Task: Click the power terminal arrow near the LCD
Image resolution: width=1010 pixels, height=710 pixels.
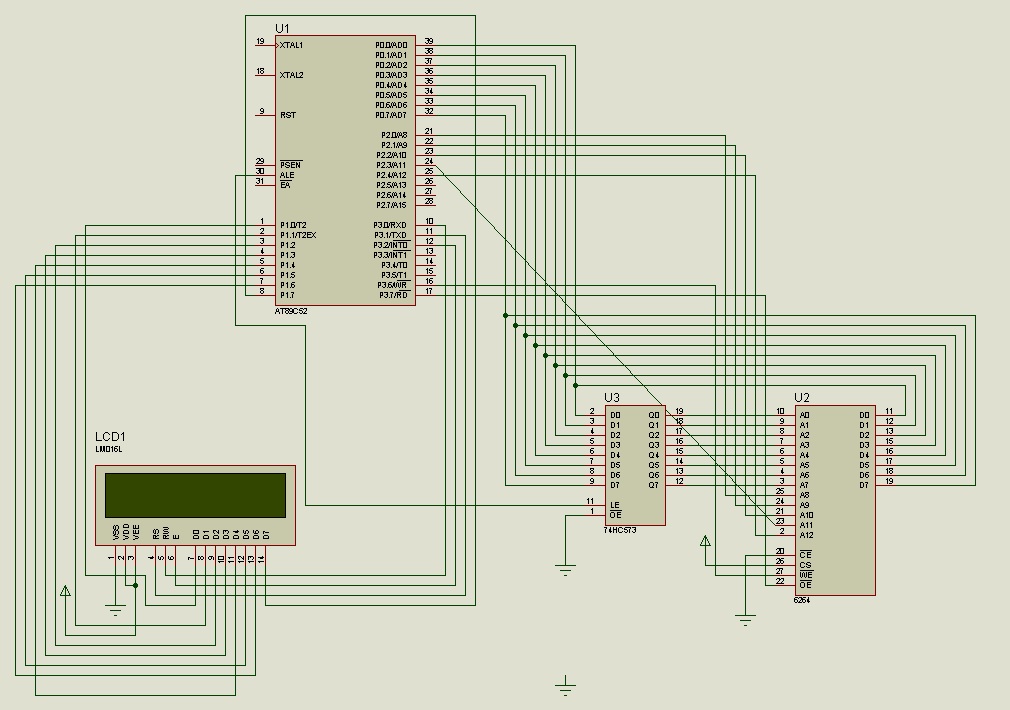Action: [x=65, y=591]
